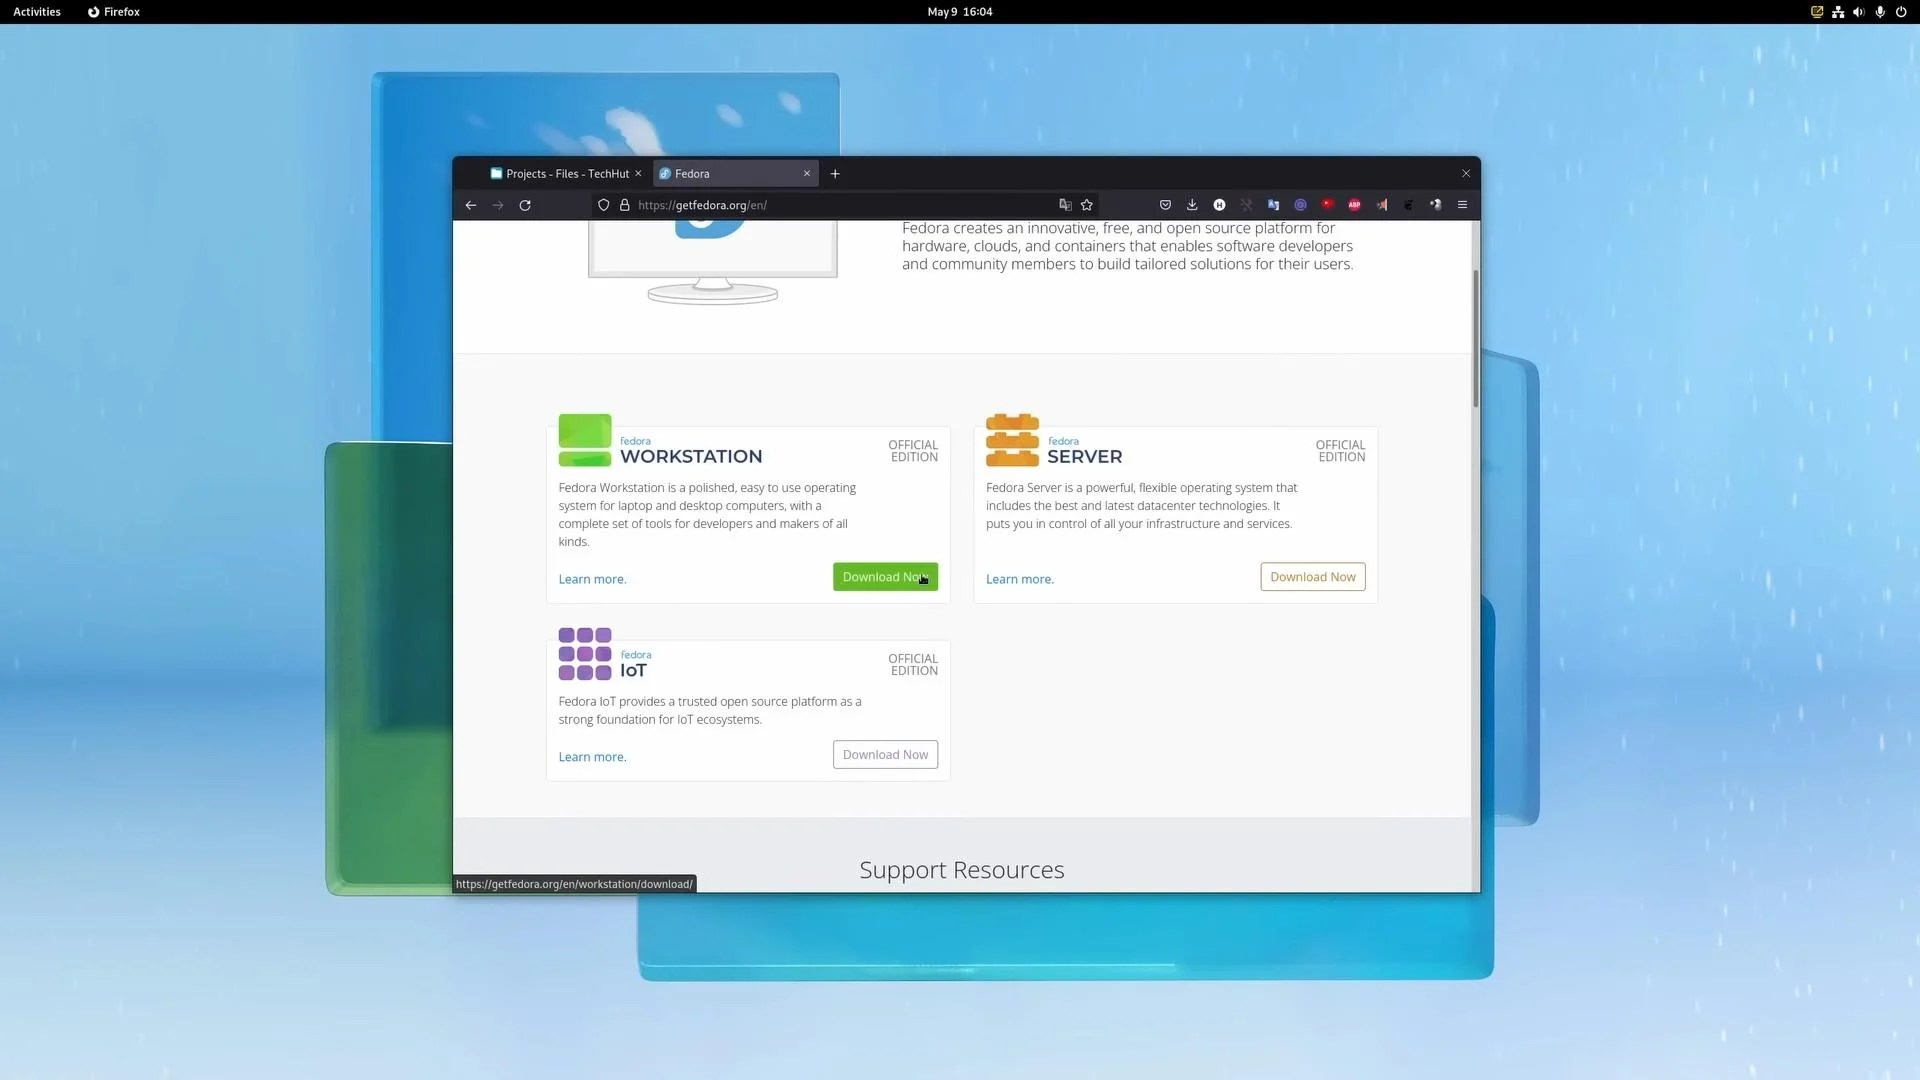The width and height of the screenshot is (1920, 1080).
Task: Click the red YouTube extension icon
Action: pos(1327,204)
